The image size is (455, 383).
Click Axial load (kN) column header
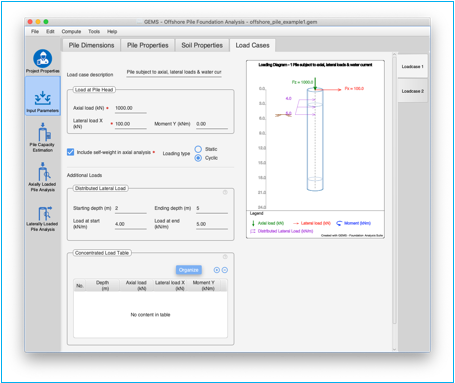pos(136,286)
